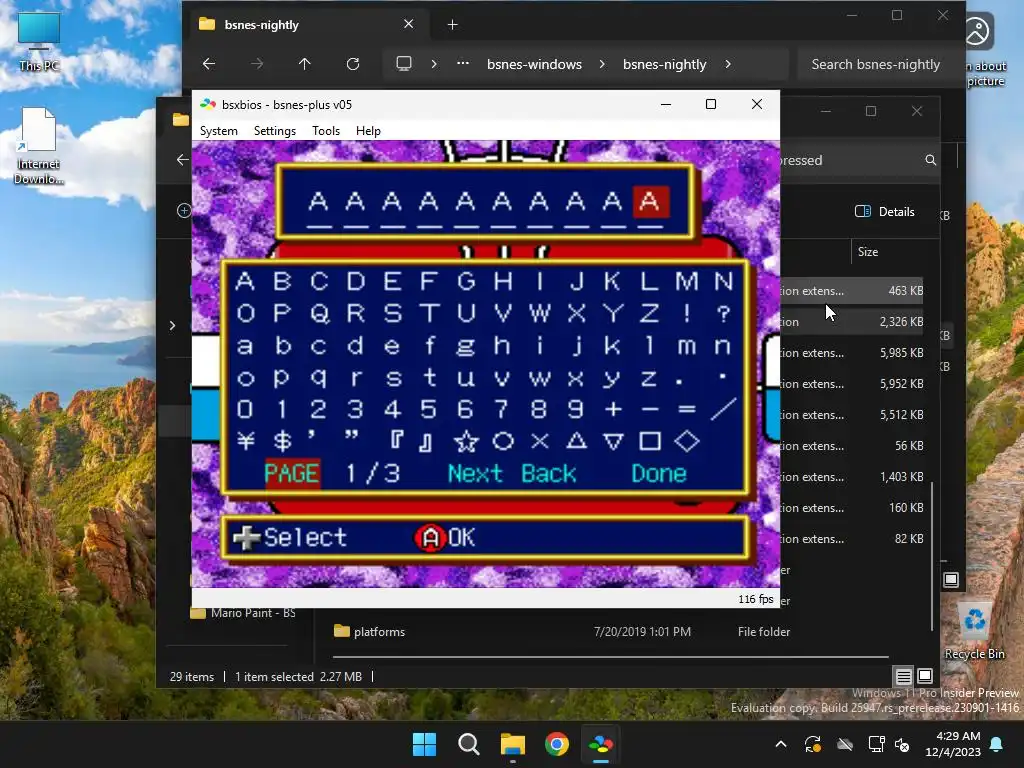Open the Tools menu in bsnes-plus
1024x768 pixels.
pos(326,131)
